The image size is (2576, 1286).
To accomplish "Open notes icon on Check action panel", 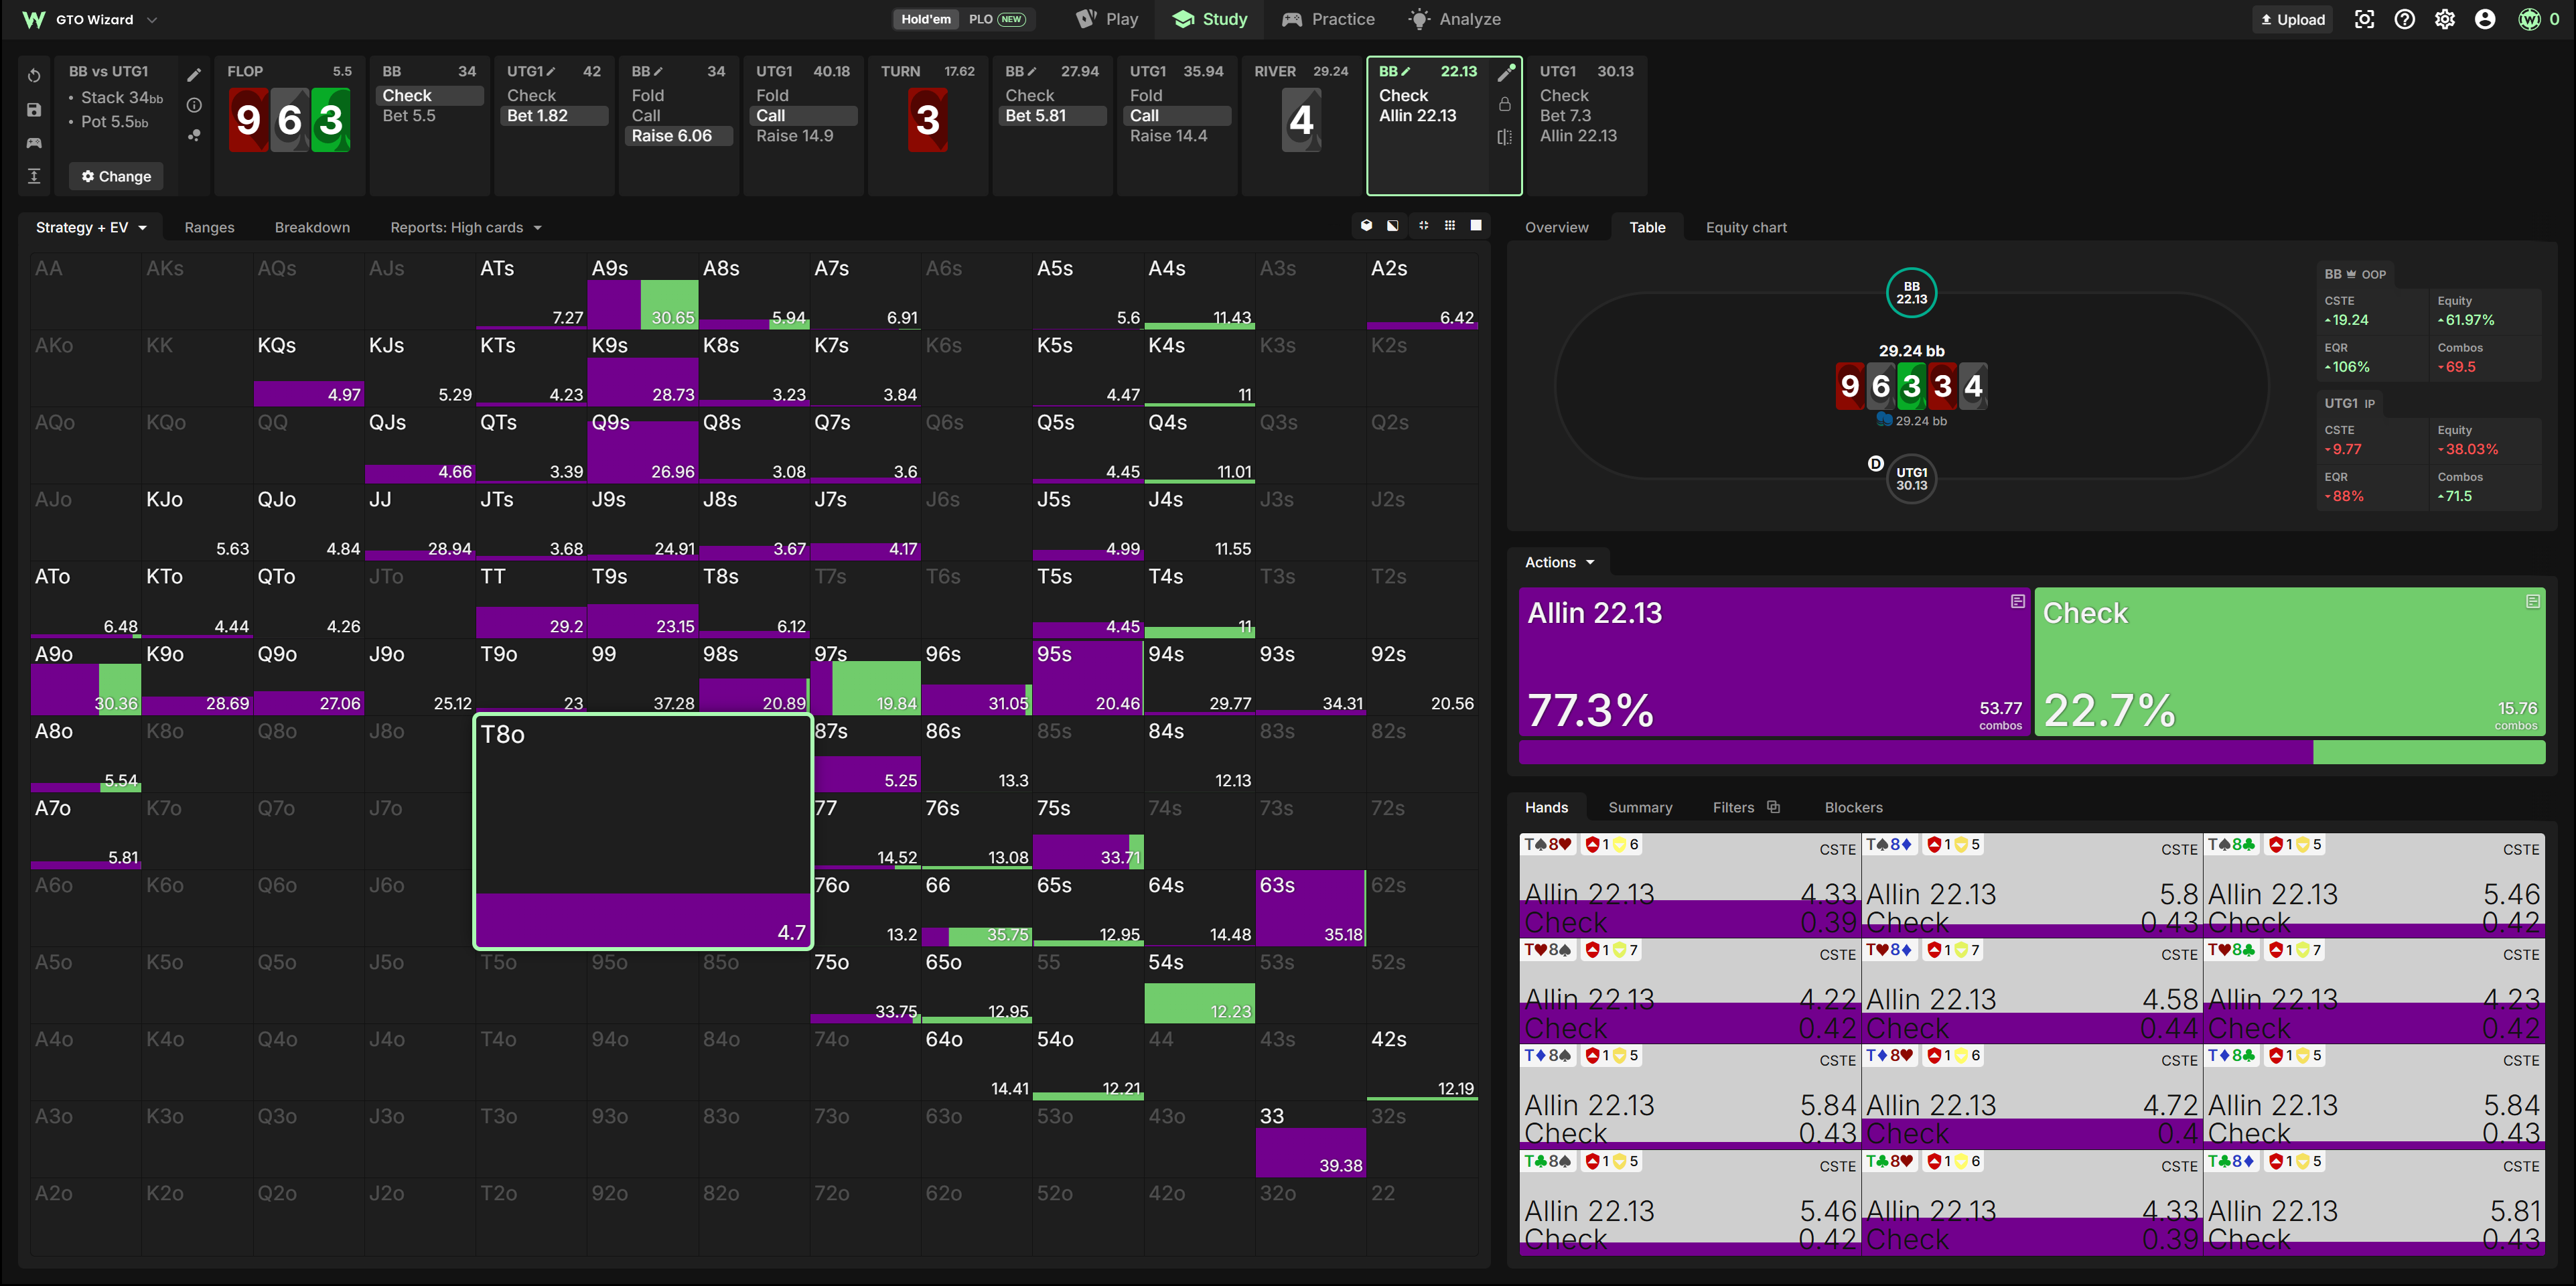I will [2533, 601].
